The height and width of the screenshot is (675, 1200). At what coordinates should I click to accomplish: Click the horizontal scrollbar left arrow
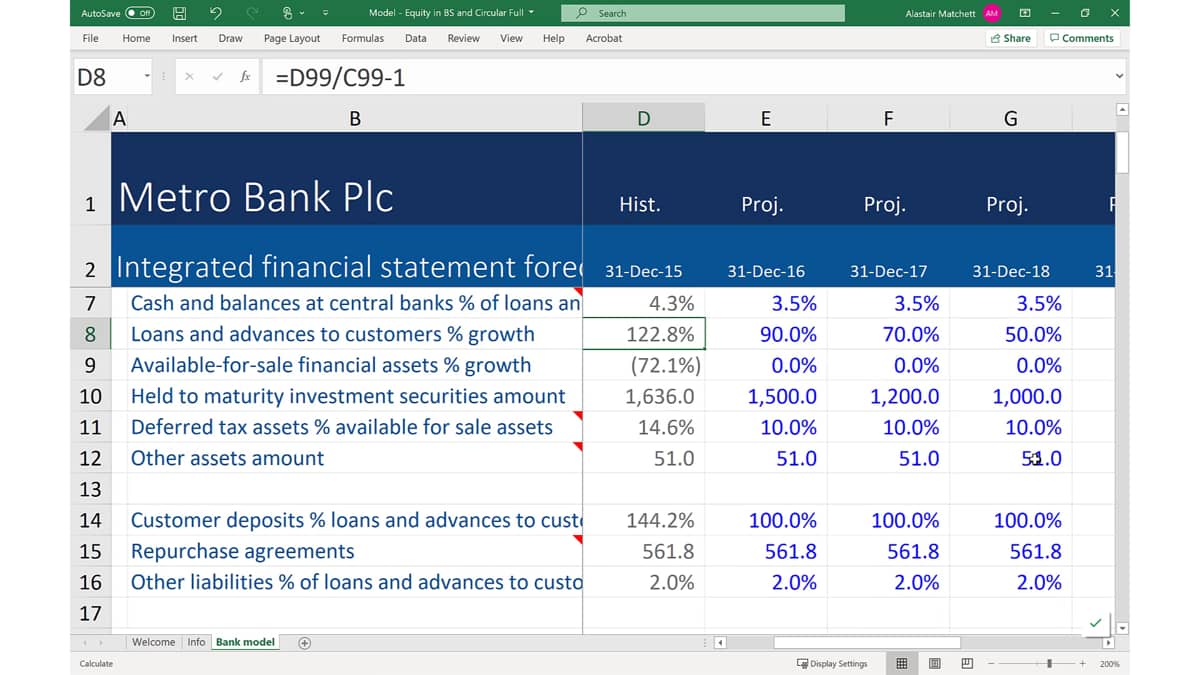(x=720, y=643)
